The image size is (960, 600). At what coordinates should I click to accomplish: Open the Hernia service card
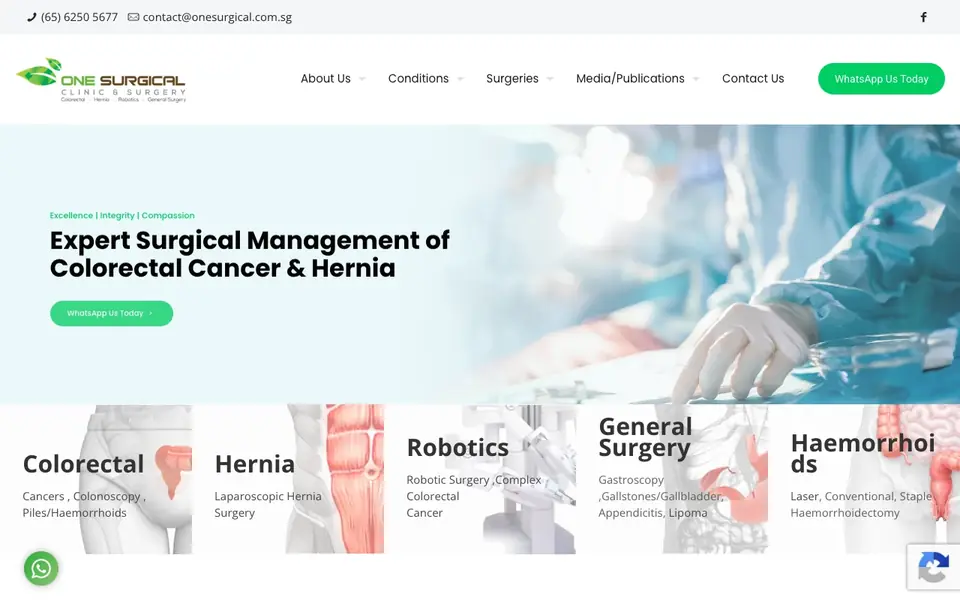288,479
